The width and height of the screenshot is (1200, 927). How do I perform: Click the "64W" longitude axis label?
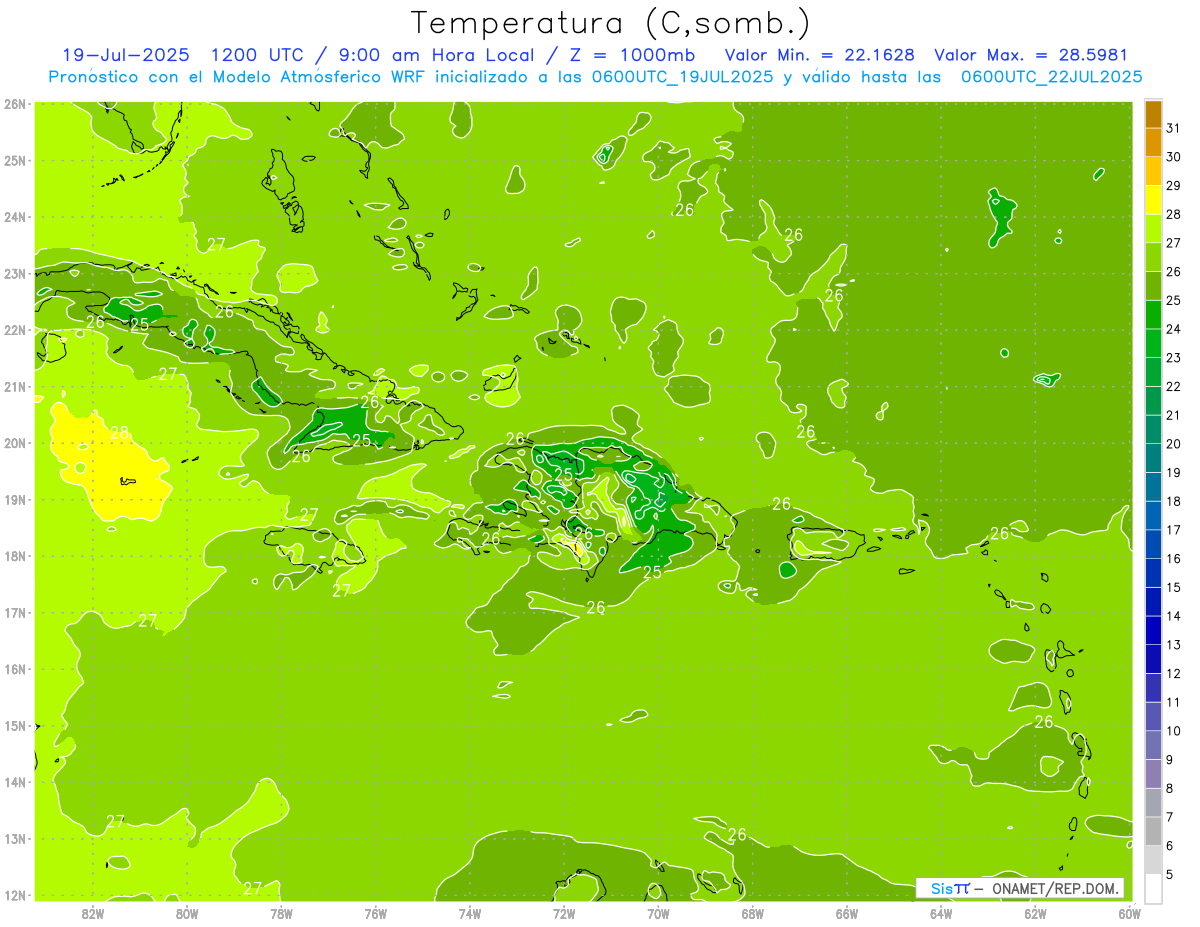click(x=940, y=912)
